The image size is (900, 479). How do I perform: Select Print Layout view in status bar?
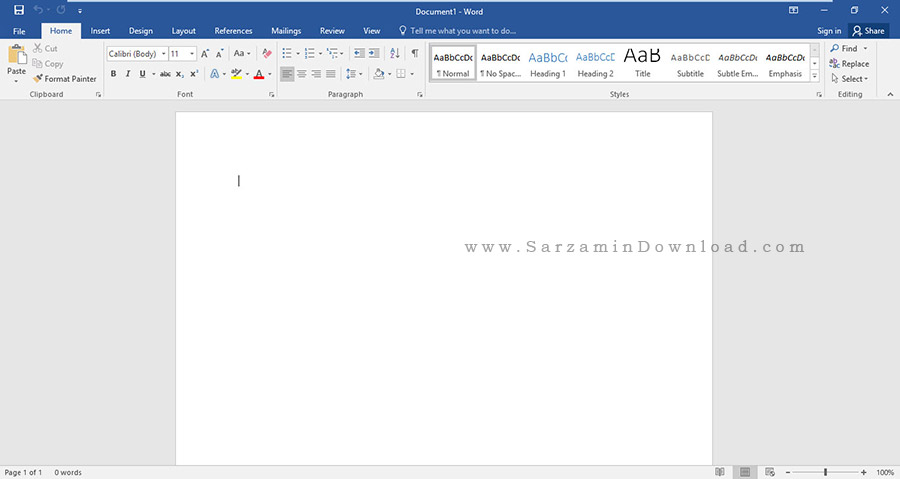tap(745, 472)
